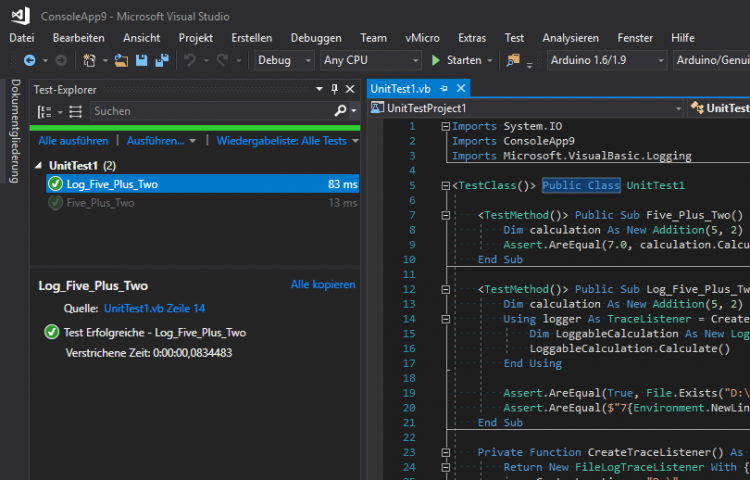This screenshot has height=480, width=750.
Task: Close the UnitTest1.vb tab
Action: [461, 88]
